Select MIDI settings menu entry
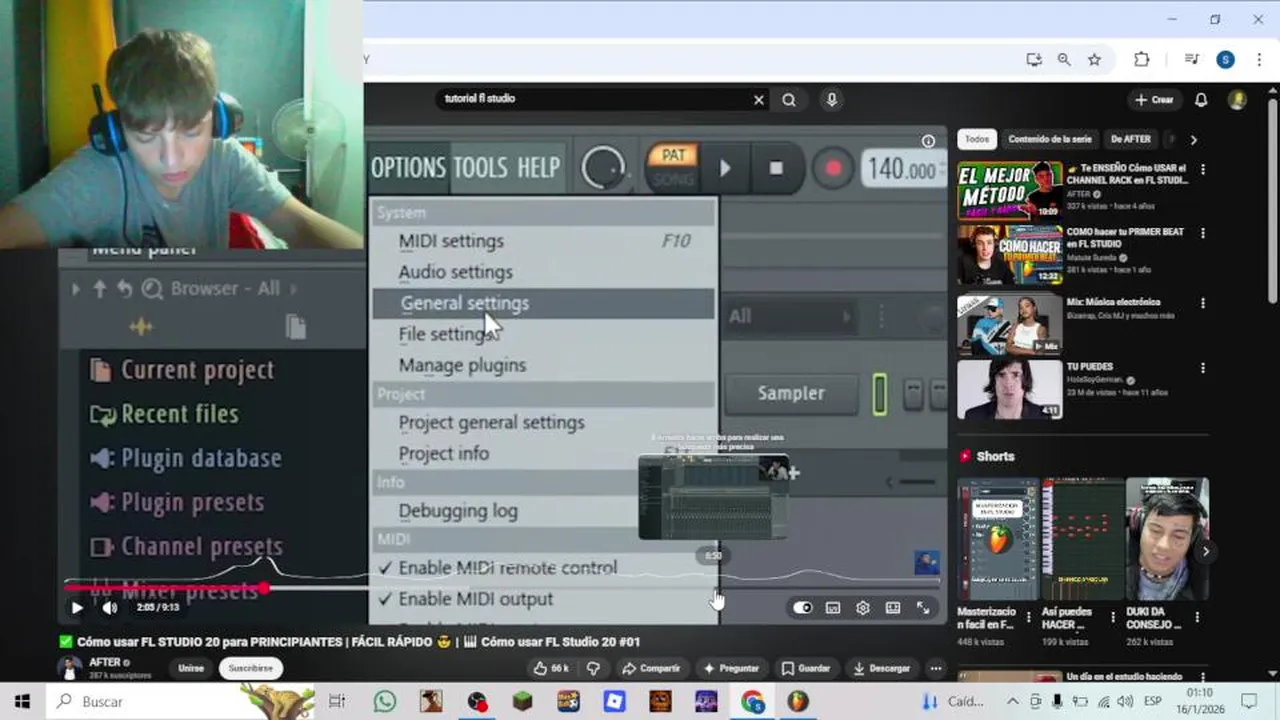1280x720 pixels. [545, 241]
